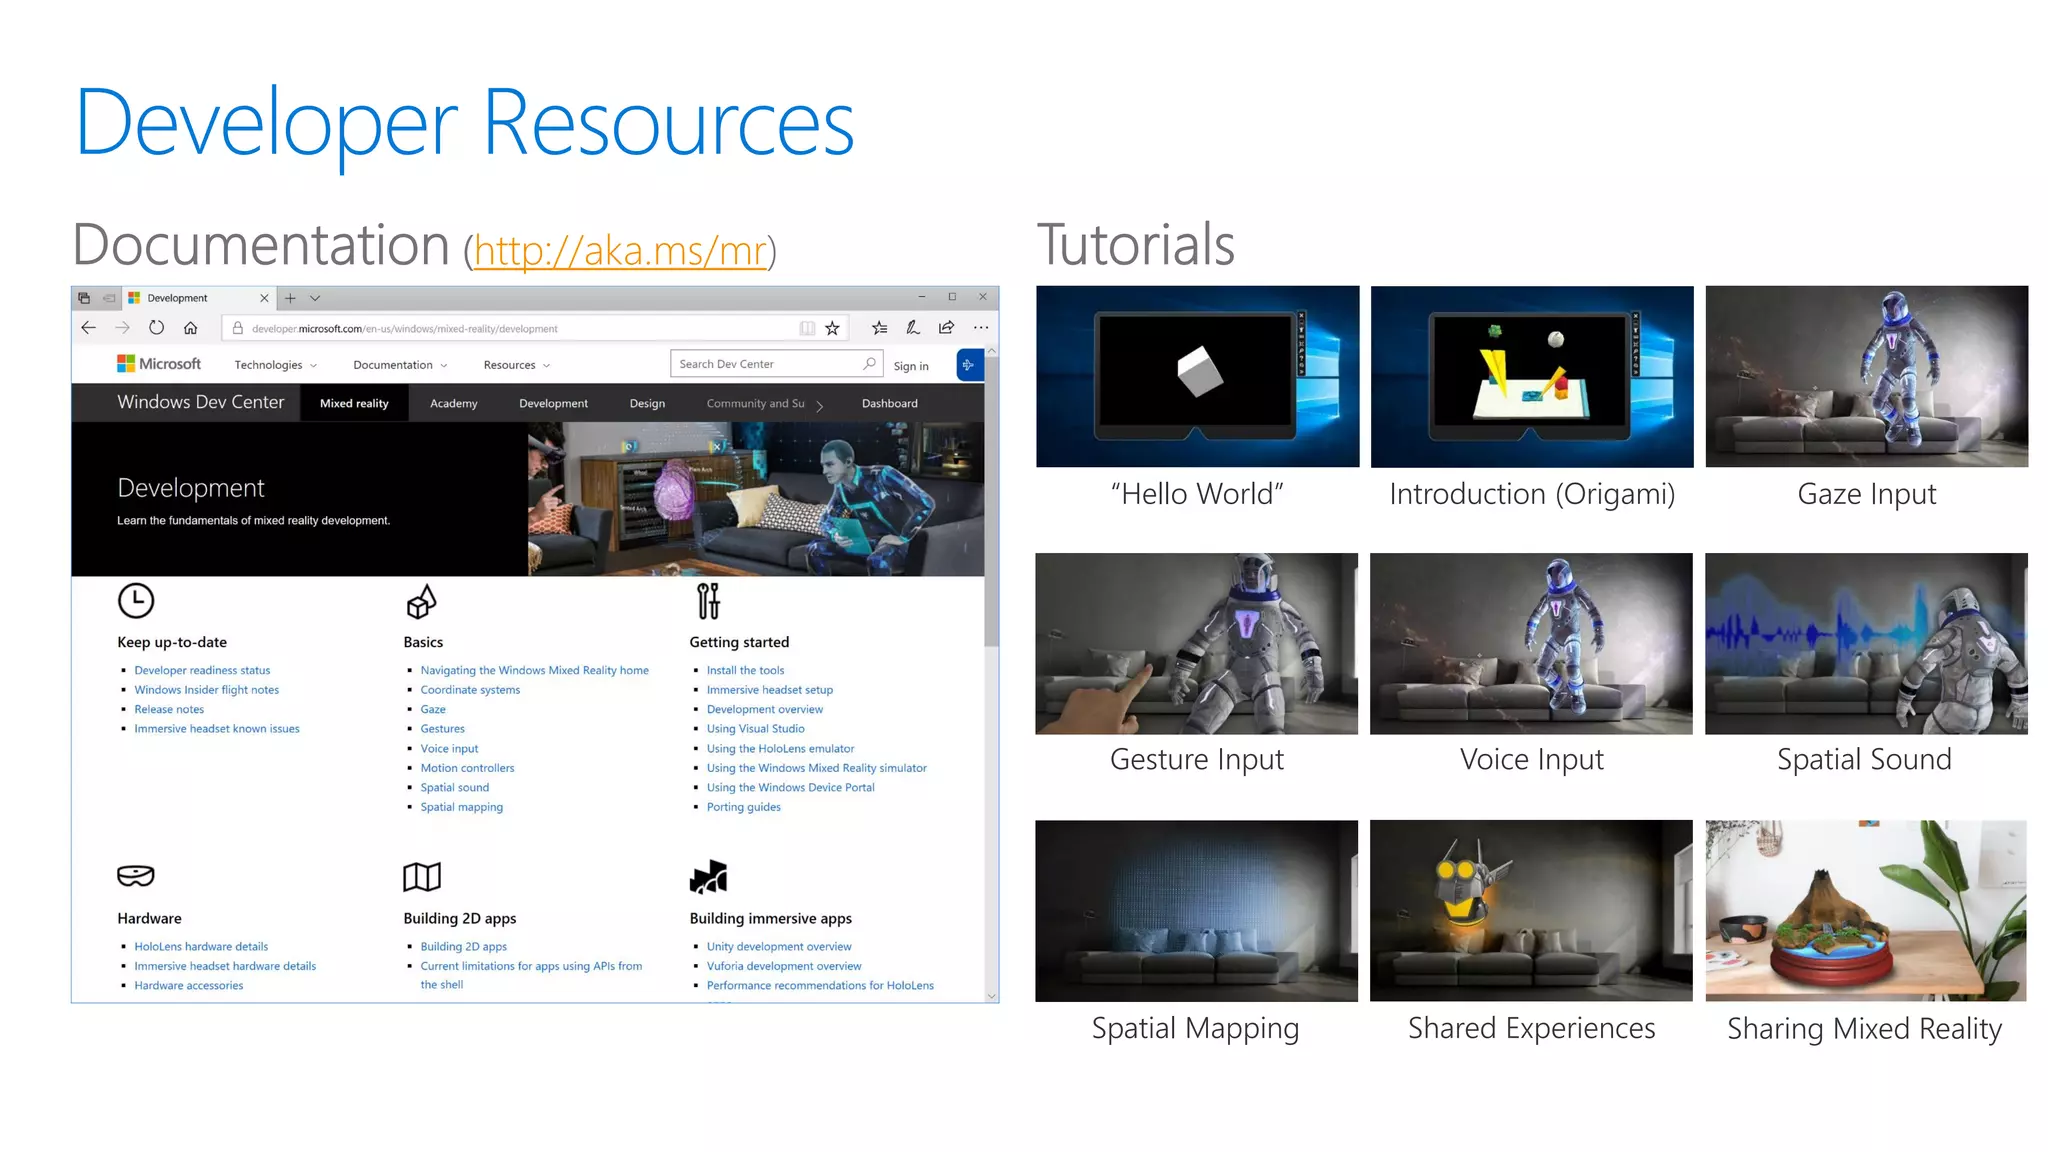Click Sign in link
The image size is (2048, 1152).
point(911,366)
